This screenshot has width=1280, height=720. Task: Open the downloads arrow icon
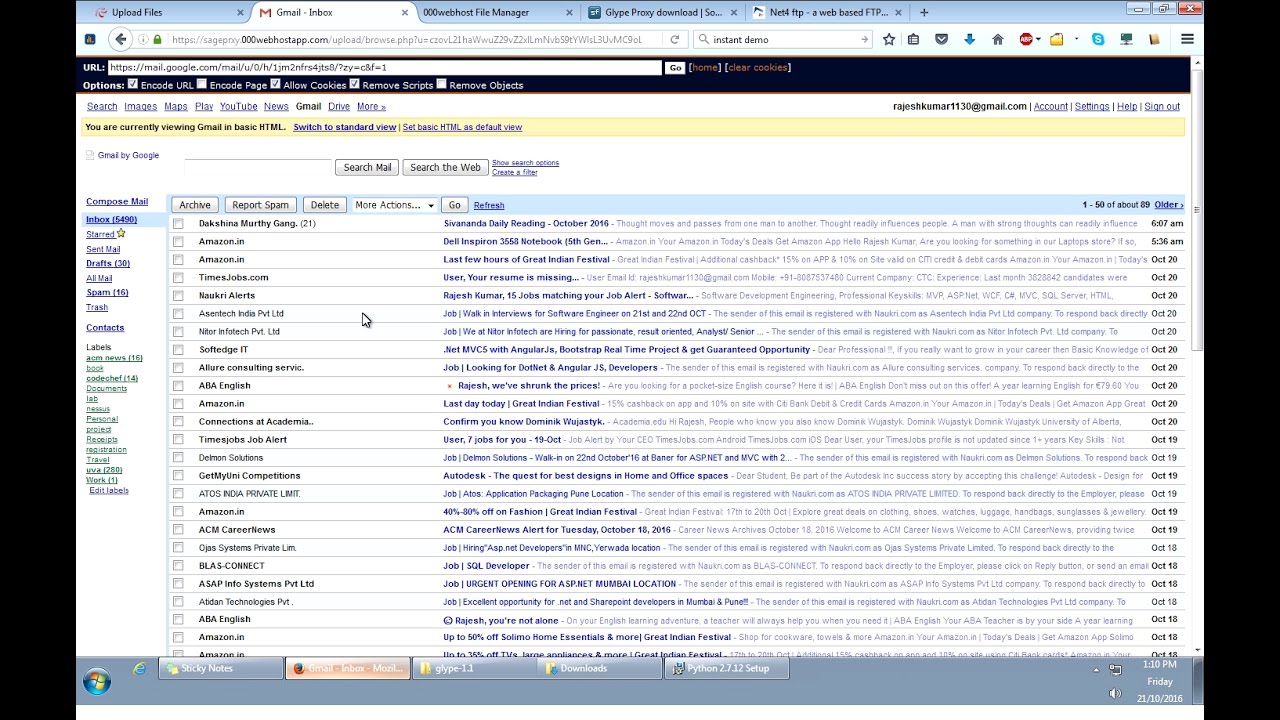point(969,39)
